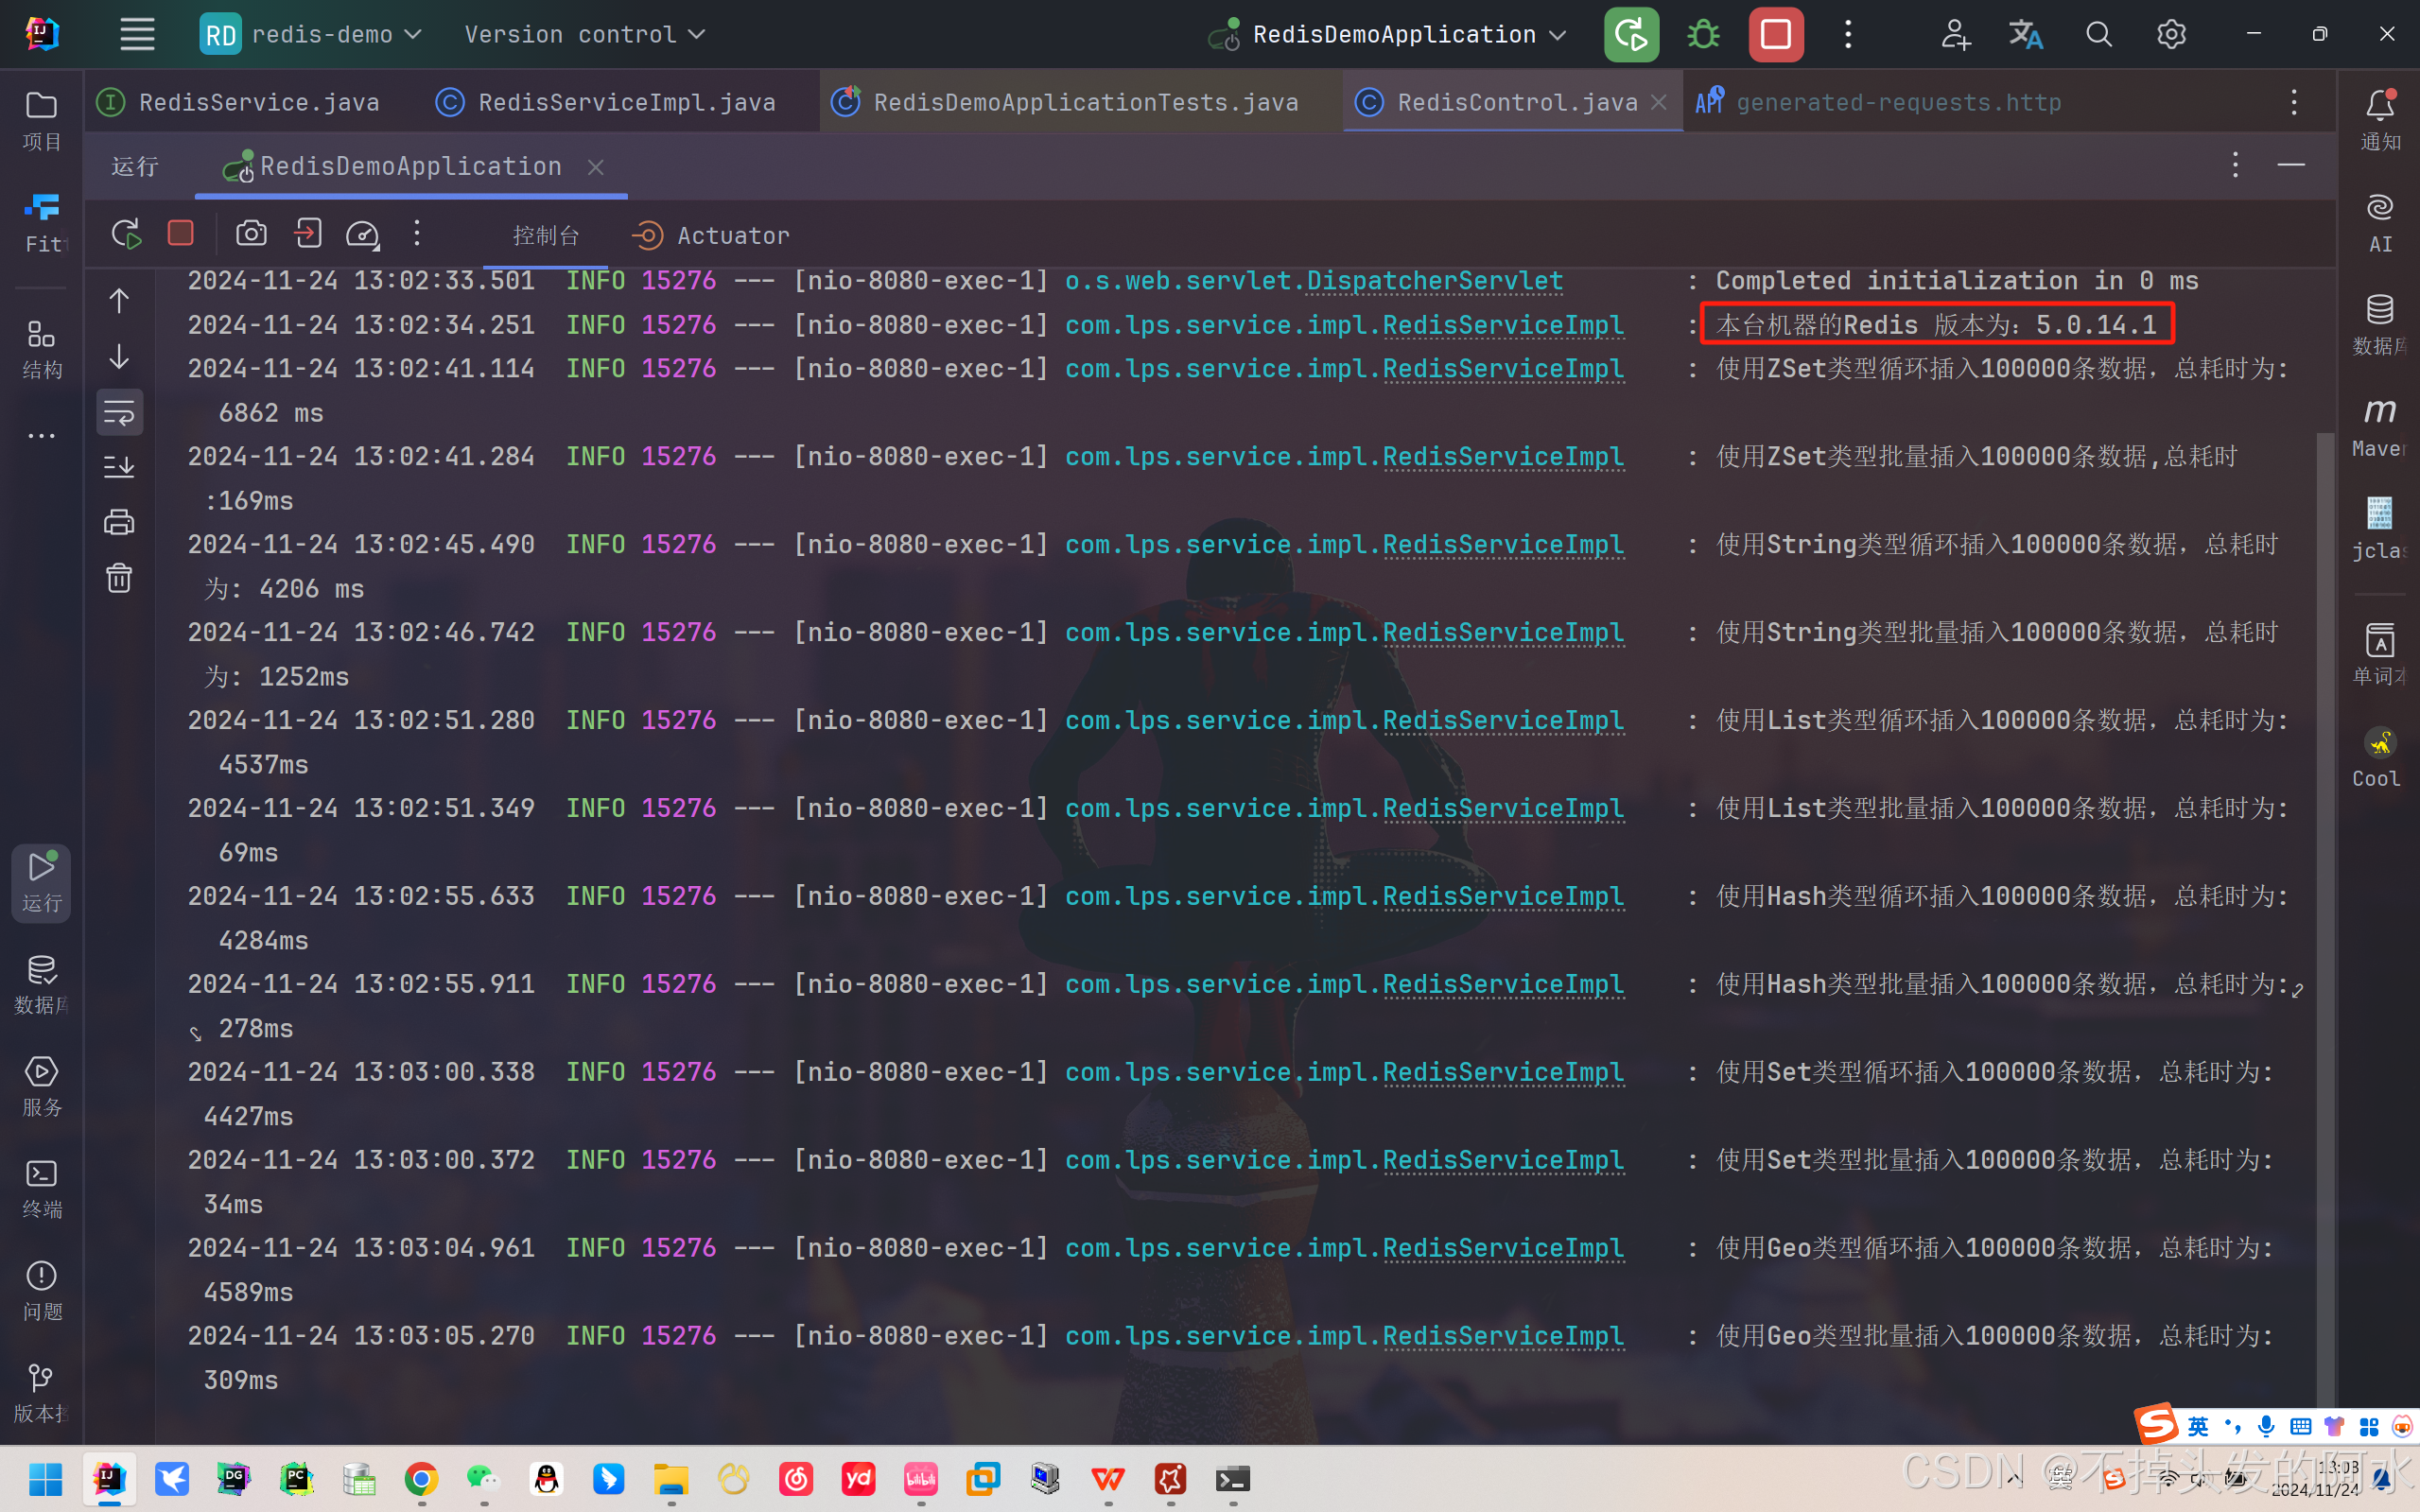Open Search Everywhere magnifier

(2099, 34)
